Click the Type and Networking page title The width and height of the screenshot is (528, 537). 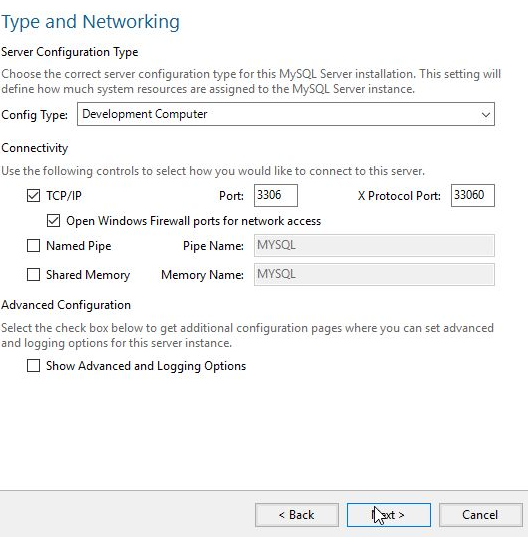tap(90, 22)
